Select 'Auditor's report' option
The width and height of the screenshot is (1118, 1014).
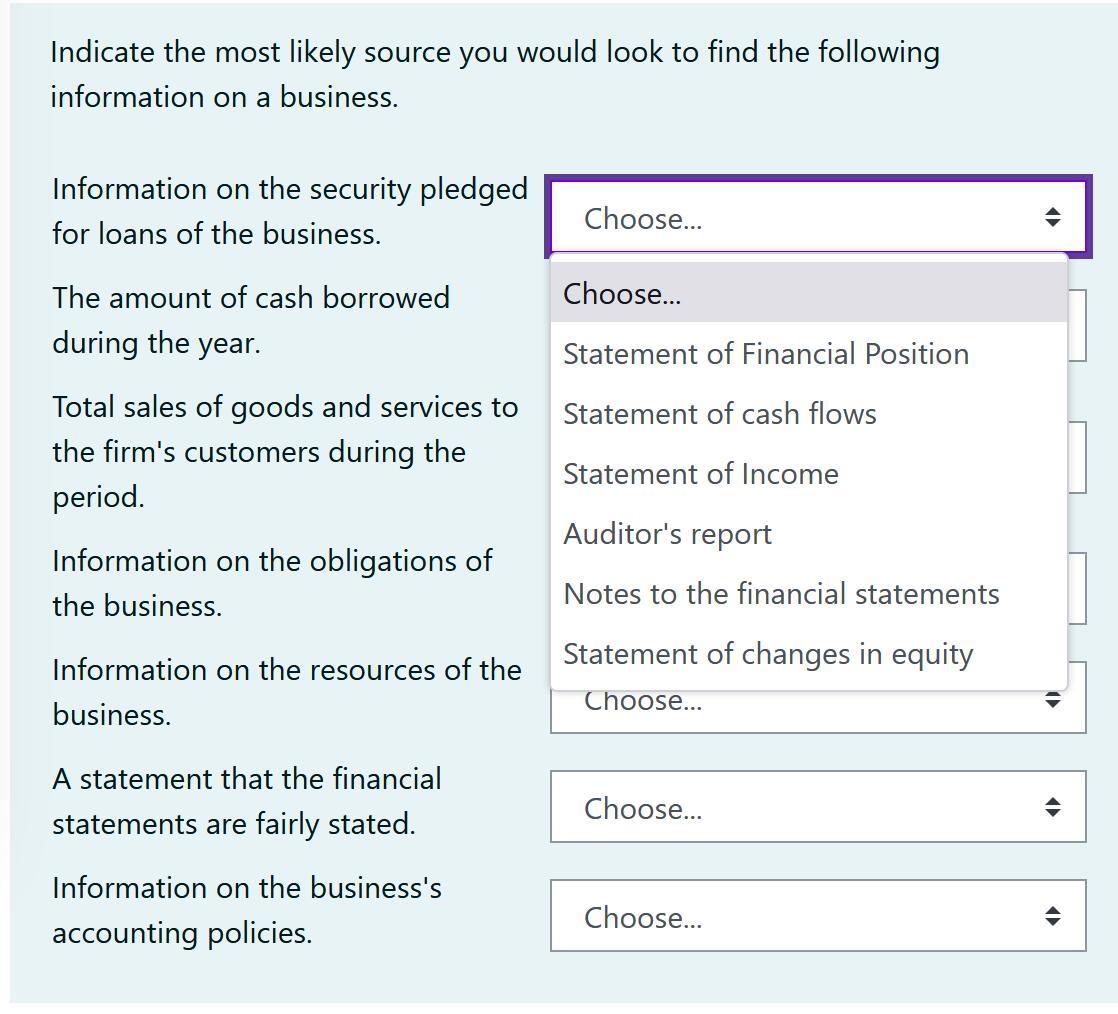(666, 533)
